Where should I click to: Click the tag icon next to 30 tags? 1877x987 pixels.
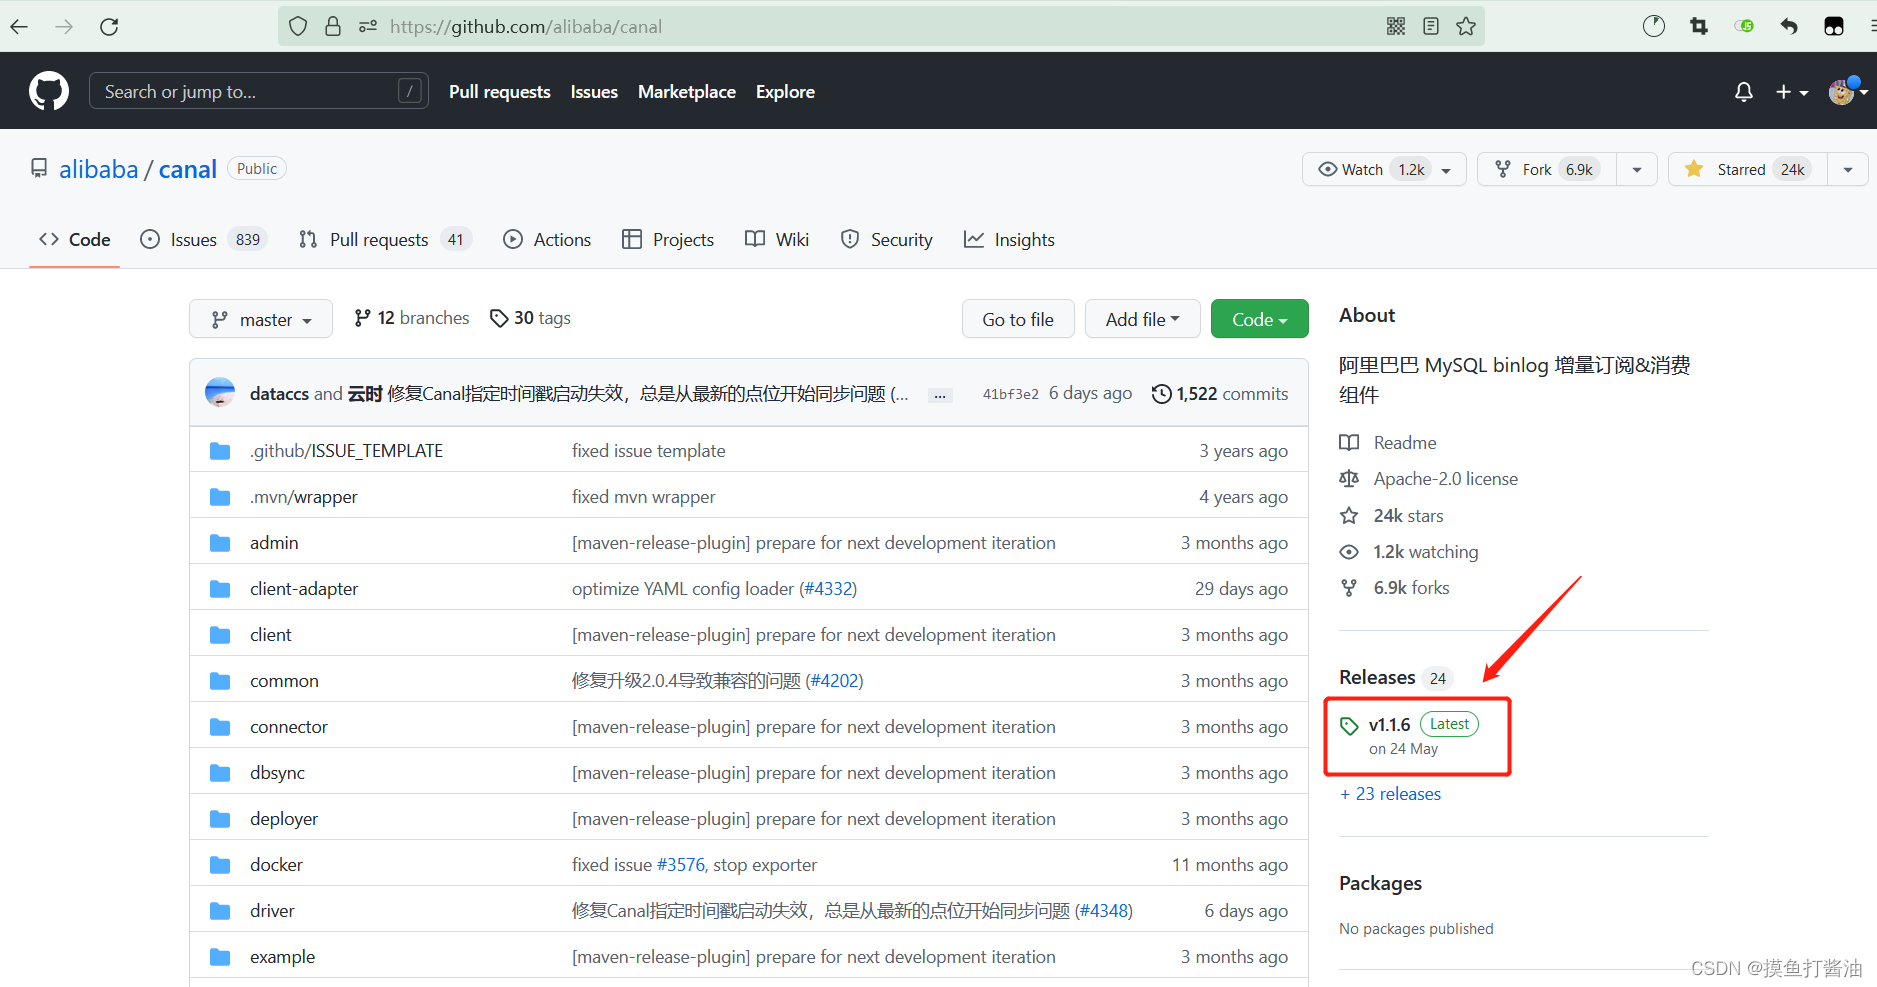coord(499,318)
